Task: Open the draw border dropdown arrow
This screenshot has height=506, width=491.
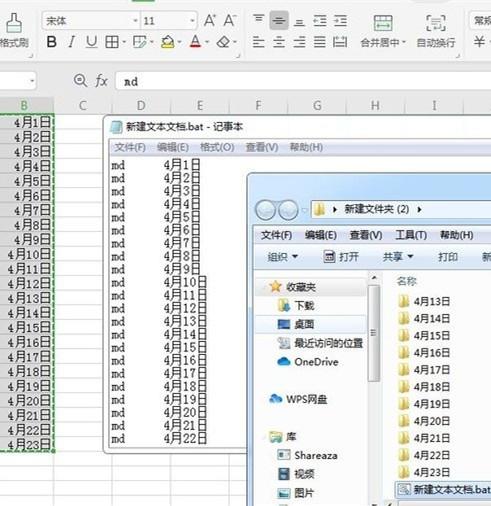Action: pos(152,42)
